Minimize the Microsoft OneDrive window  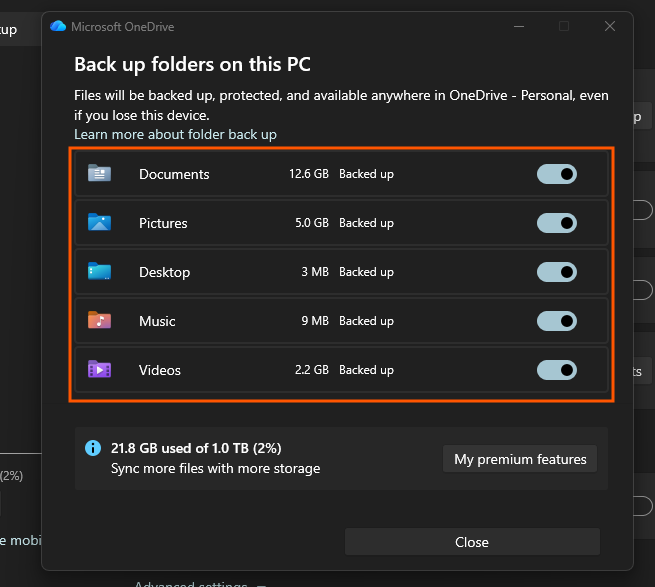pyautogui.click(x=519, y=26)
